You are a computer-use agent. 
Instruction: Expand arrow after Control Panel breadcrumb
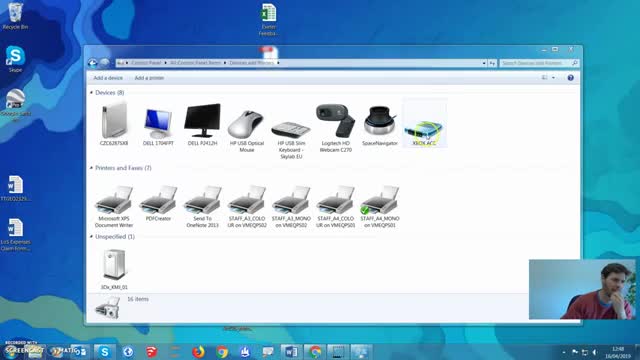pyautogui.click(x=165, y=63)
